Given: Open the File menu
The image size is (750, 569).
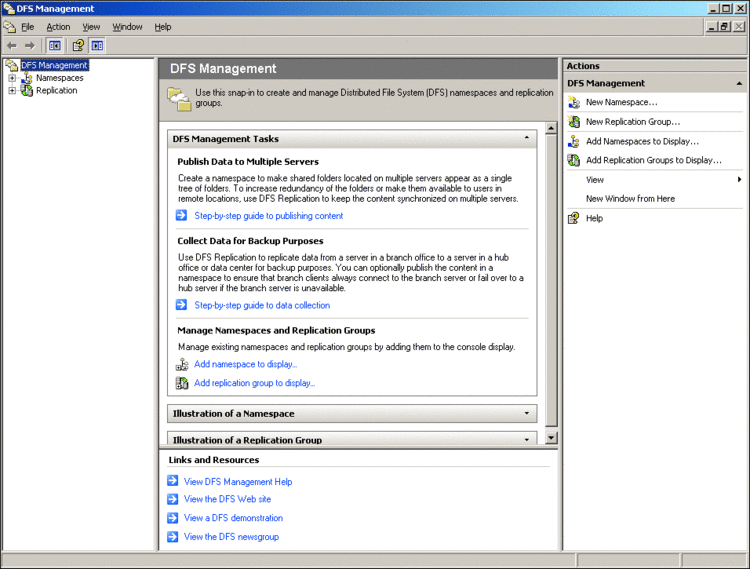Looking at the screenshot, I should (x=28, y=27).
